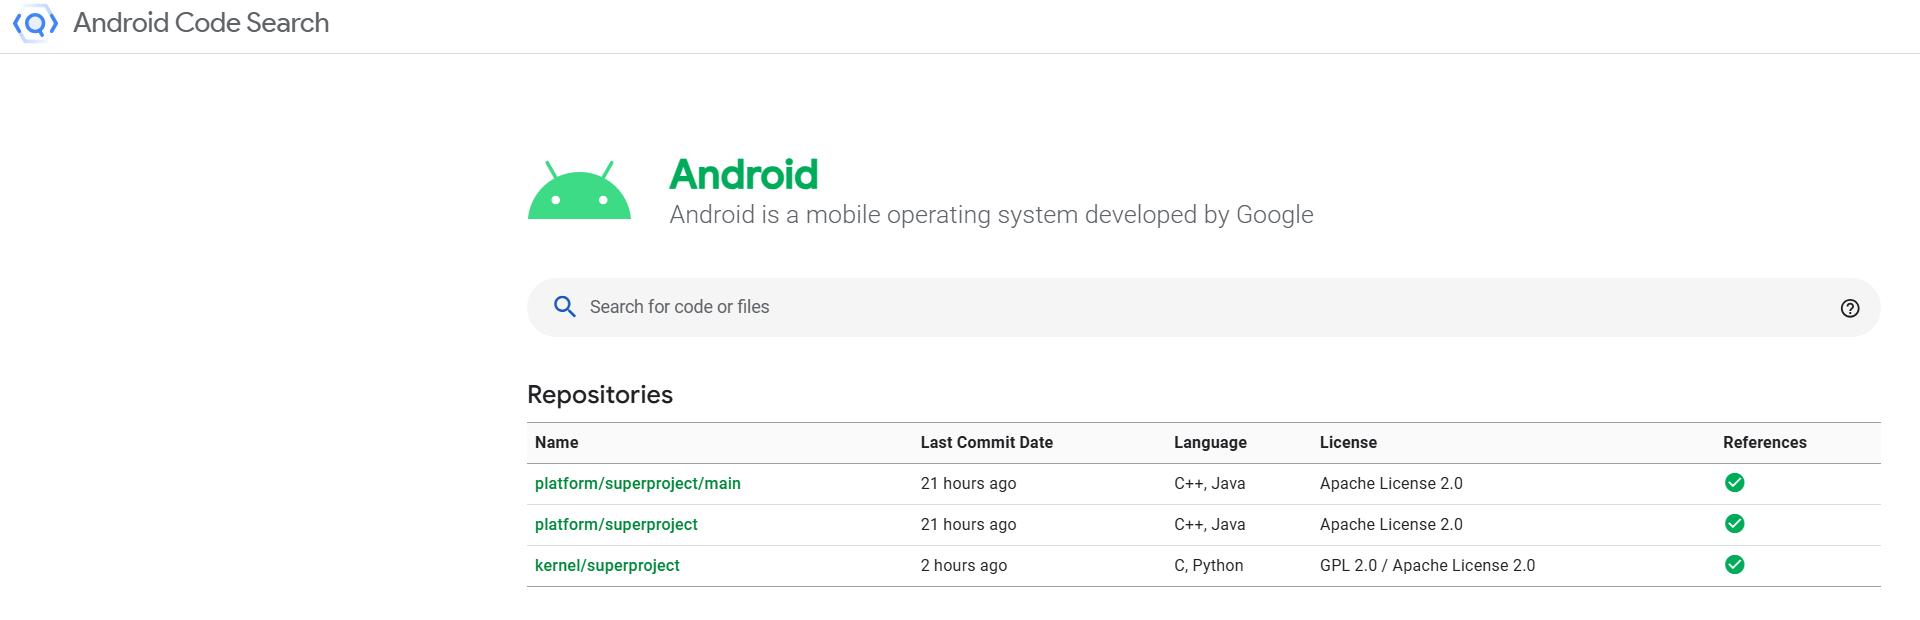
Task: Click '21 hours ago' in the platform/superproject row
Action: tap(968, 525)
